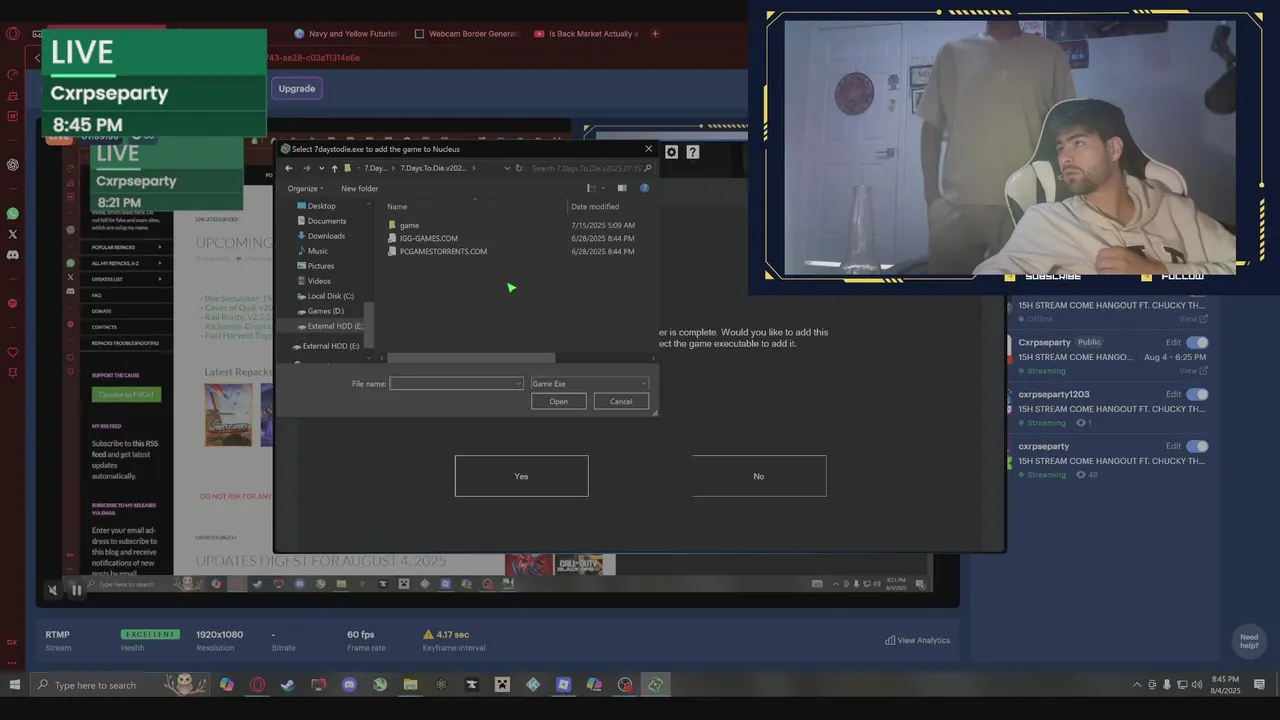Open View Analytics link
The height and width of the screenshot is (720, 1280).
(917, 640)
